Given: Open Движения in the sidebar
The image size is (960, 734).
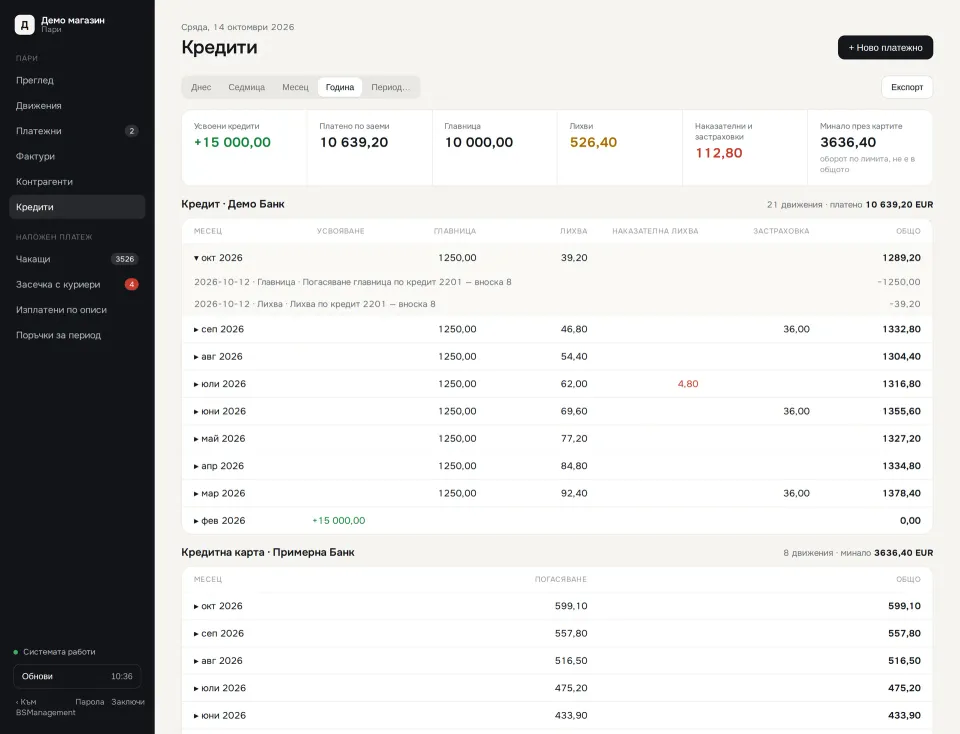Looking at the screenshot, I should [77, 106].
